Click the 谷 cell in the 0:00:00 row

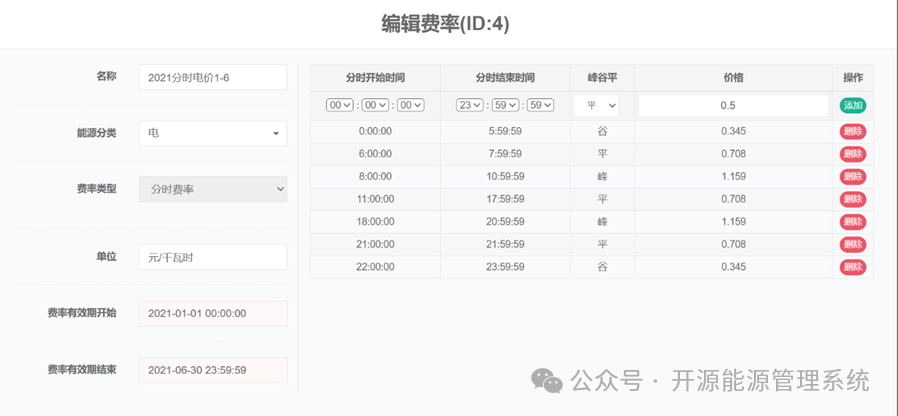coord(602,131)
